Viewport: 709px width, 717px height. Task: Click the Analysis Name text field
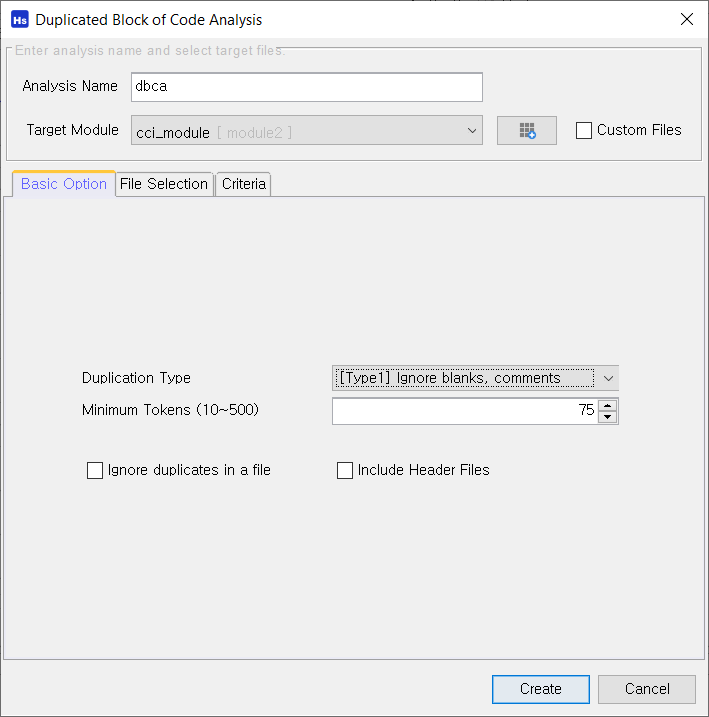307,87
